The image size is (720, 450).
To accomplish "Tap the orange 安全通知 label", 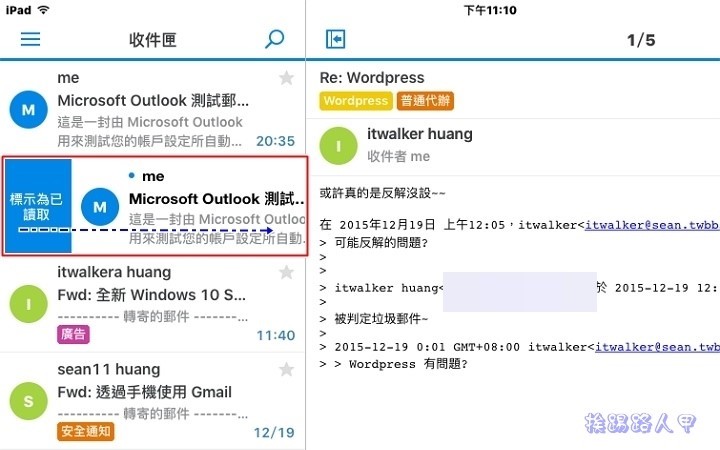I will [86, 431].
